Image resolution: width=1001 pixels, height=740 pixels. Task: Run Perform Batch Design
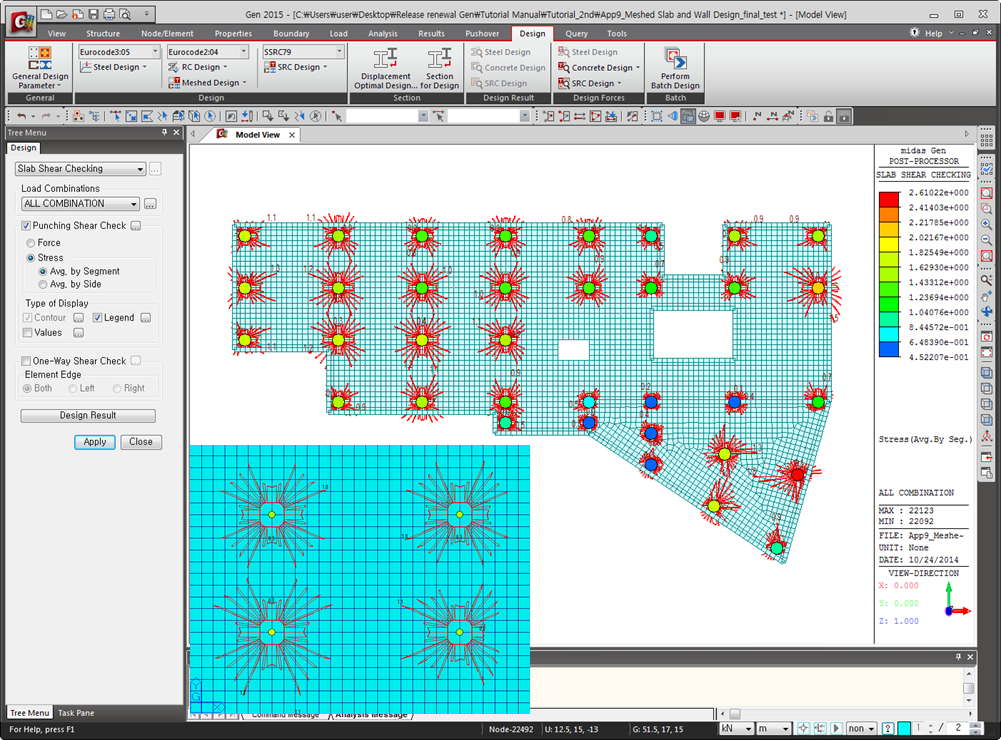[x=675, y=68]
